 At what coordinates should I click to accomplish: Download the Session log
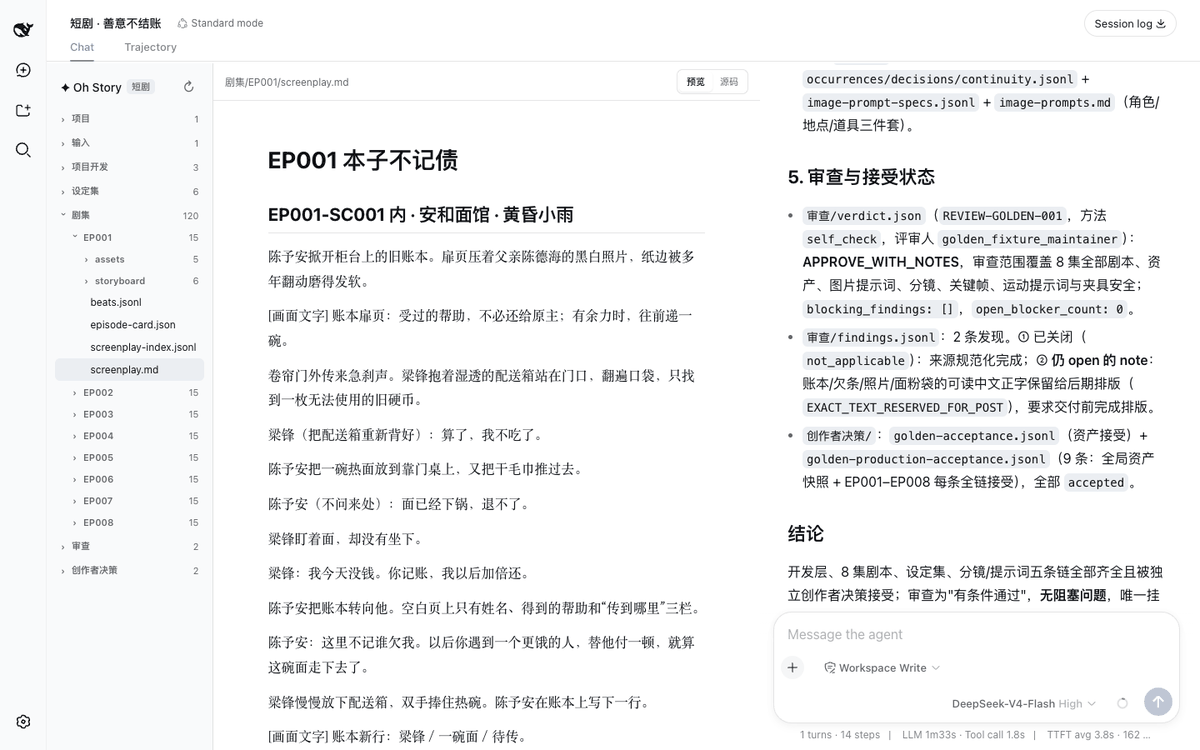(x=1130, y=24)
